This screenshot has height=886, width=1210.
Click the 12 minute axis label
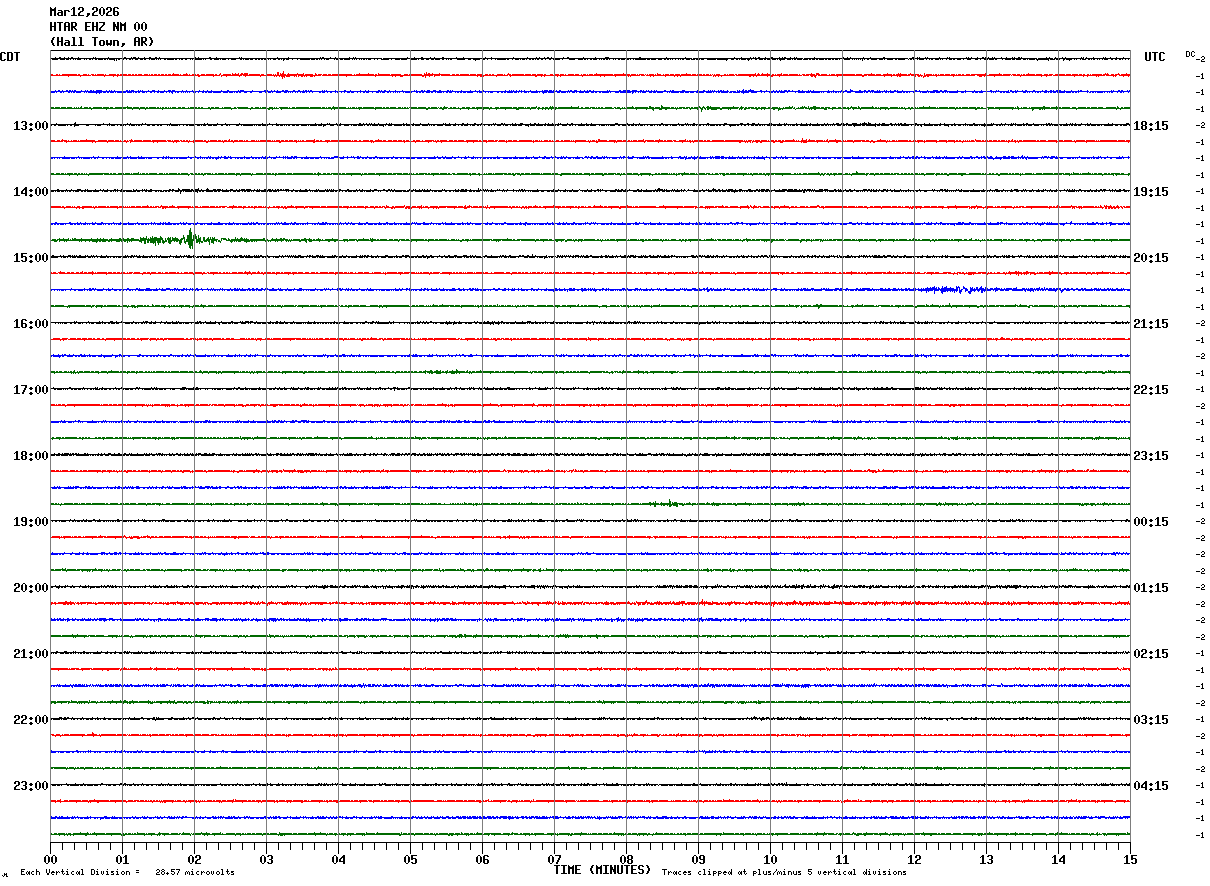pos(915,859)
